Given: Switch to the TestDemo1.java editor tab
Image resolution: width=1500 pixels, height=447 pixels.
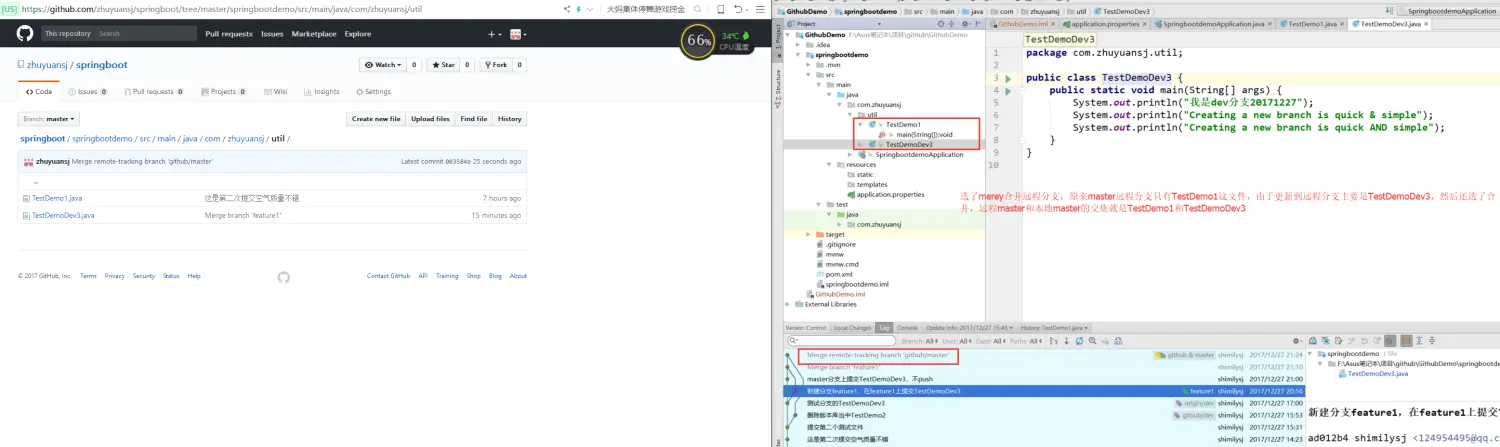Looking at the screenshot, I should [1312, 23].
